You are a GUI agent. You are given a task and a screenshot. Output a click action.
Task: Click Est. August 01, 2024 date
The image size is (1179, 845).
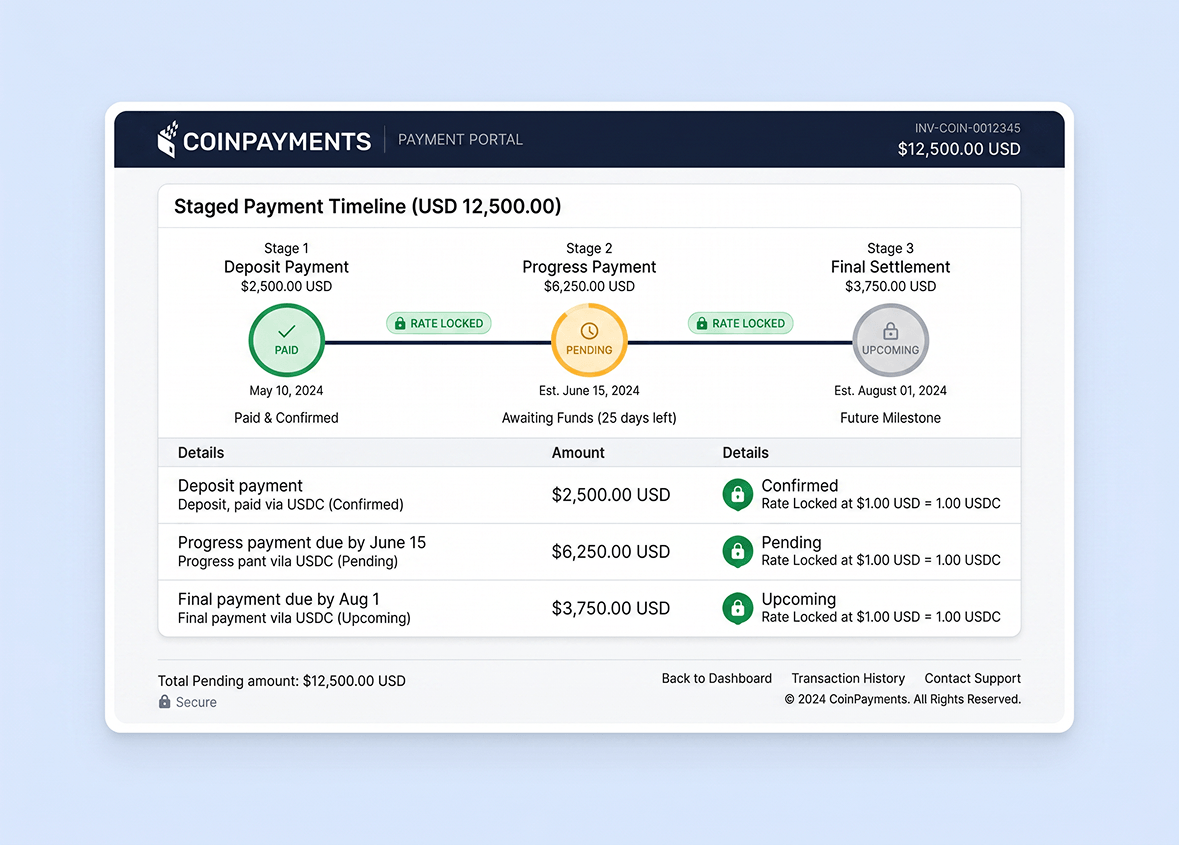(x=890, y=391)
